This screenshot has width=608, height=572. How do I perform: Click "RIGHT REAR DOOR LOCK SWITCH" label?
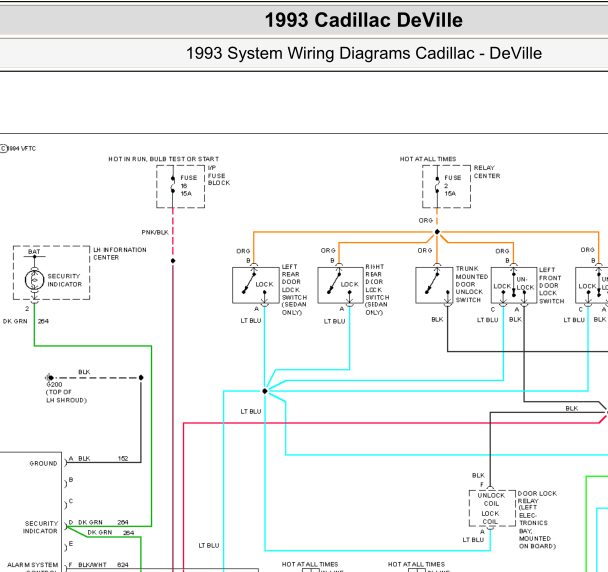click(377, 290)
